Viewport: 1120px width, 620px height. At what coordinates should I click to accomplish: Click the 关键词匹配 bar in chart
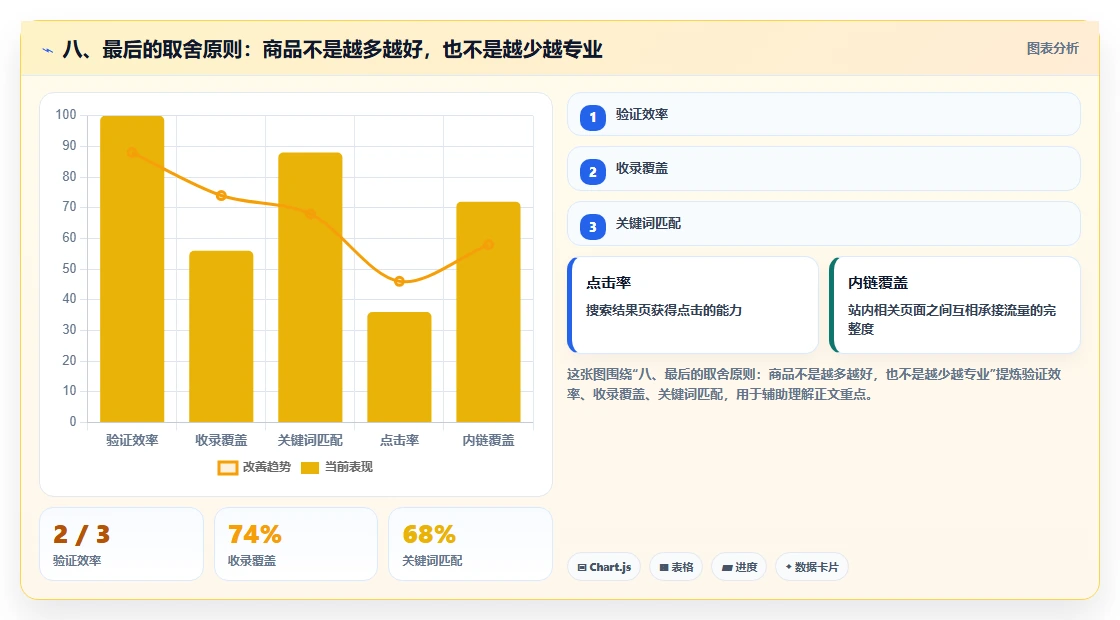(310, 287)
